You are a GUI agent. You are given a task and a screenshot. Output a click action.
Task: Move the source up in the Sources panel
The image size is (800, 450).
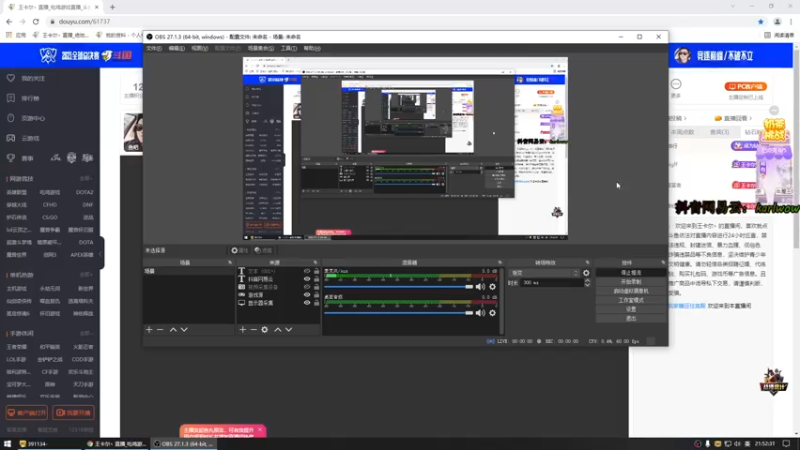(278, 330)
